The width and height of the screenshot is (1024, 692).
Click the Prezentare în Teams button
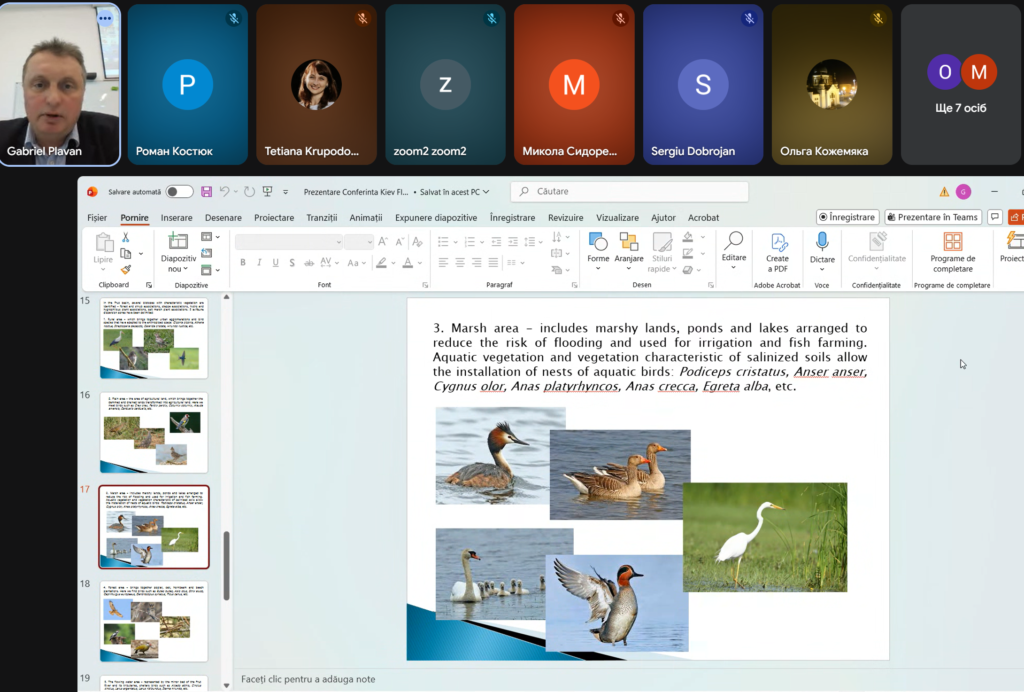coord(932,217)
